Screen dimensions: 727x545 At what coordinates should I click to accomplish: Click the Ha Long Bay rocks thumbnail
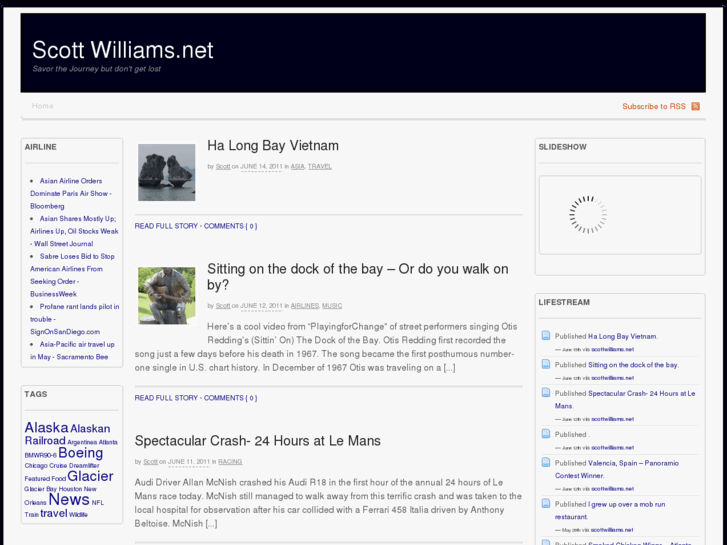(x=166, y=172)
